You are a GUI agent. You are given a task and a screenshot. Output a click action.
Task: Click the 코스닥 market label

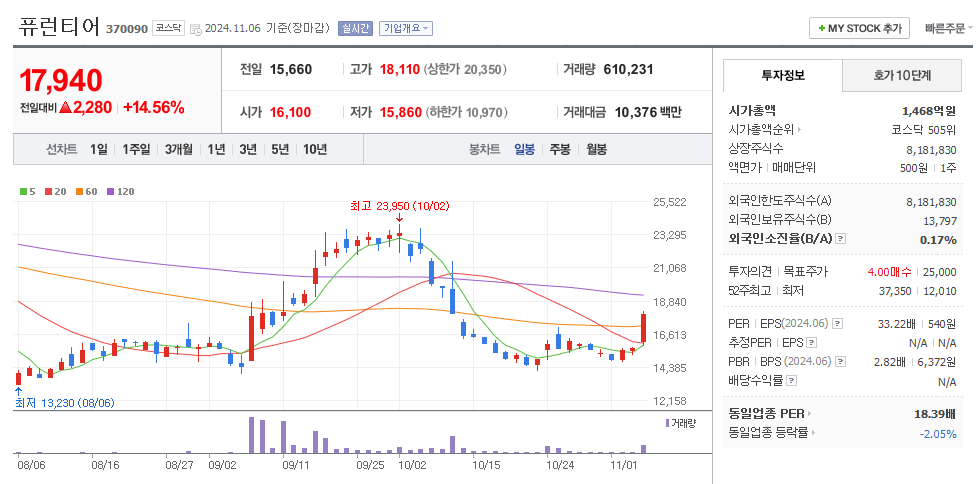point(169,29)
